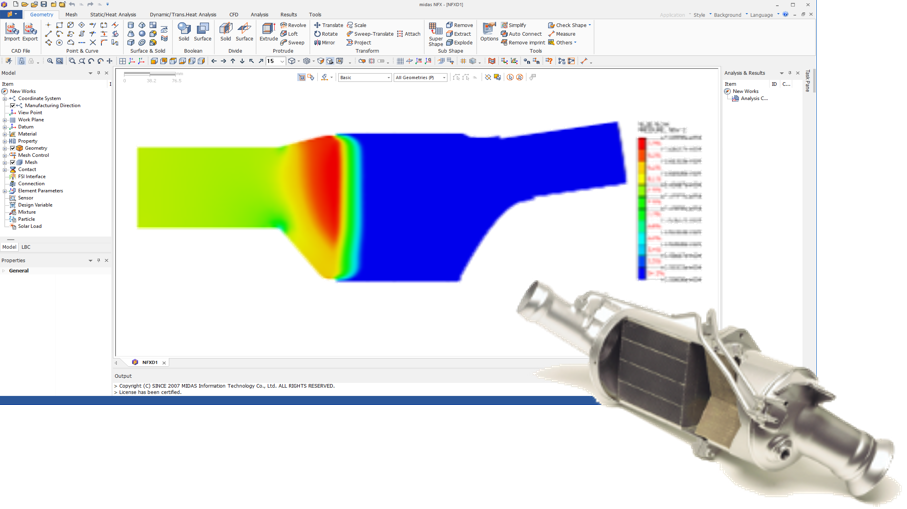Open the Mesh ribbon tab
Image resolution: width=907 pixels, height=509 pixels.
[71, 14]
